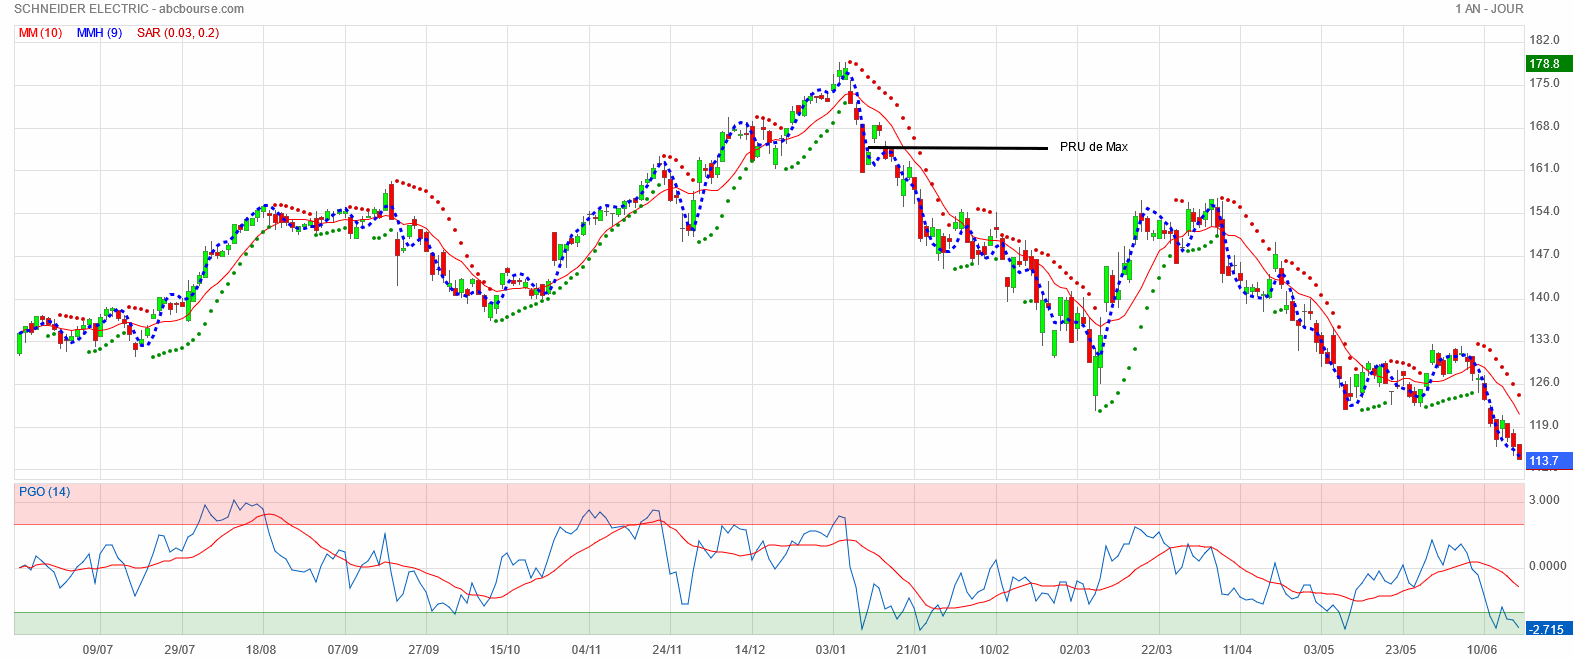The width and height of the screenshot is (1573, 660).
Task: Click the 24/11 date label
Action: coord(667,650)
